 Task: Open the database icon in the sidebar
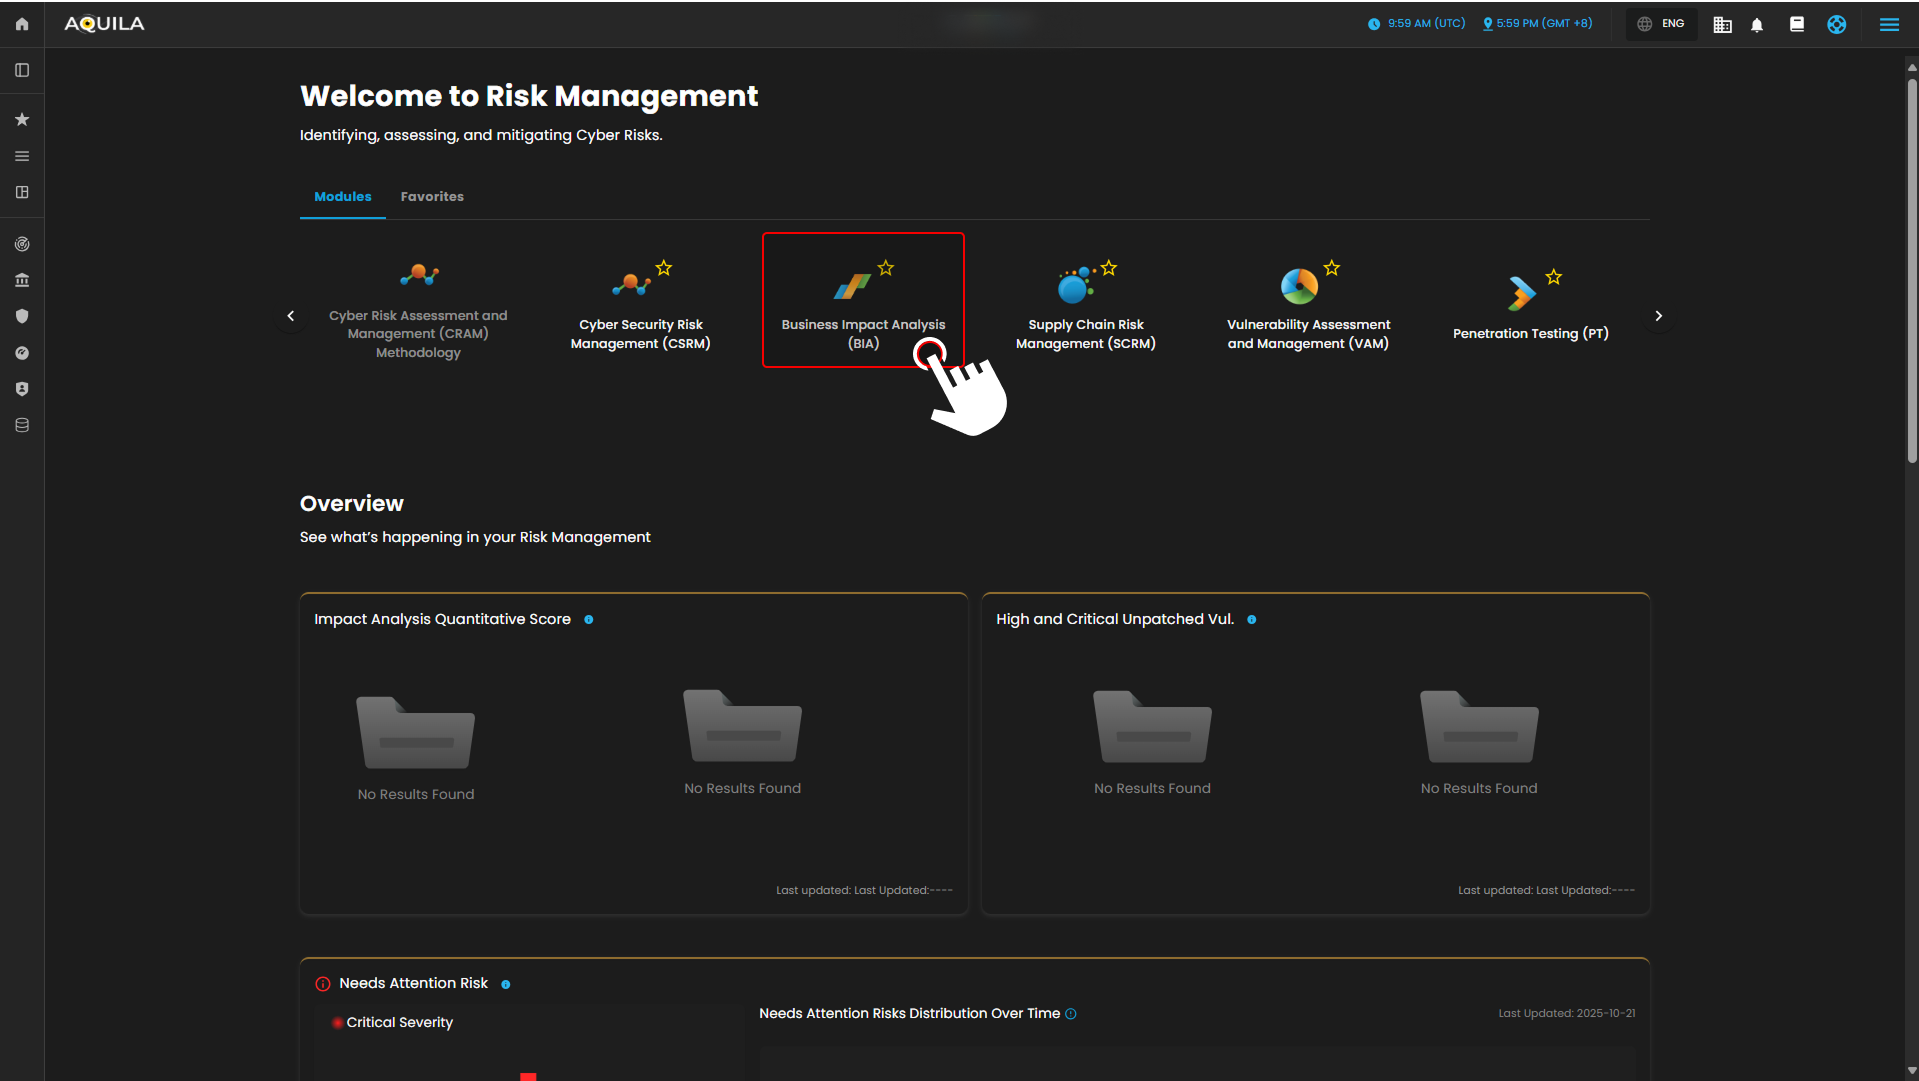pyautogui.click(x=22, y=425)
